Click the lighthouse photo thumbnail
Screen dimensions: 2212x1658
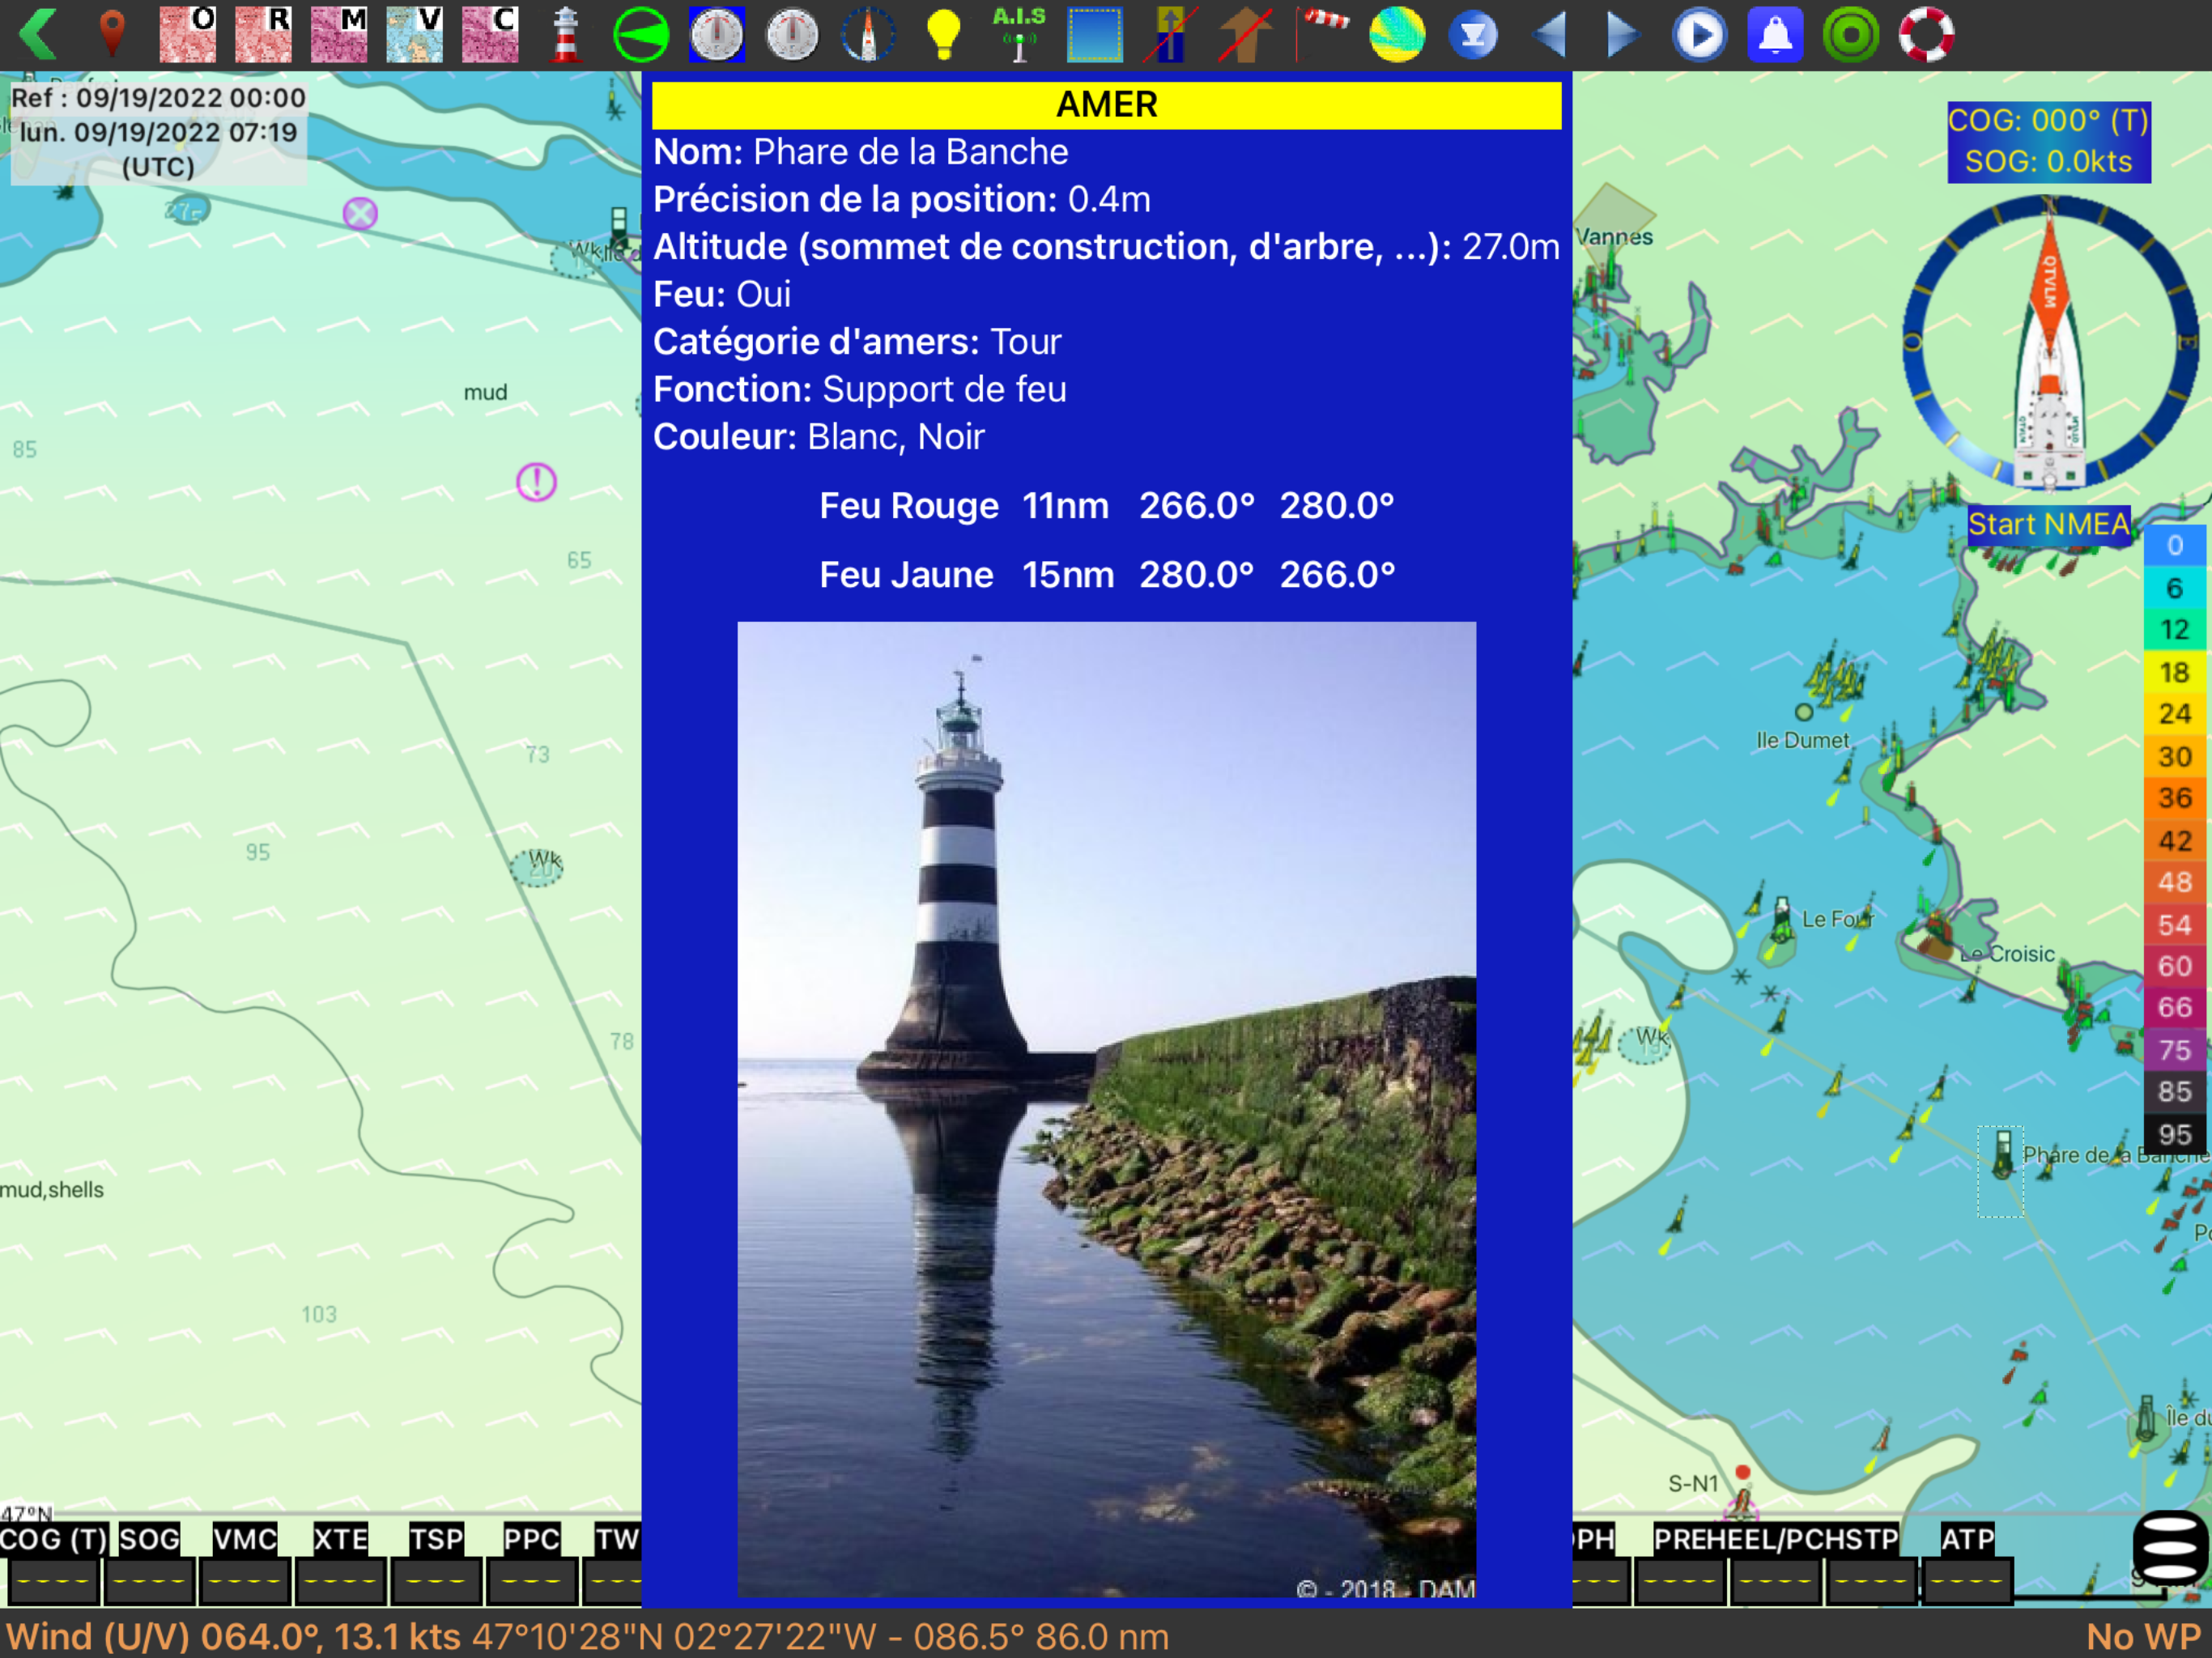pos(1106,1108)
